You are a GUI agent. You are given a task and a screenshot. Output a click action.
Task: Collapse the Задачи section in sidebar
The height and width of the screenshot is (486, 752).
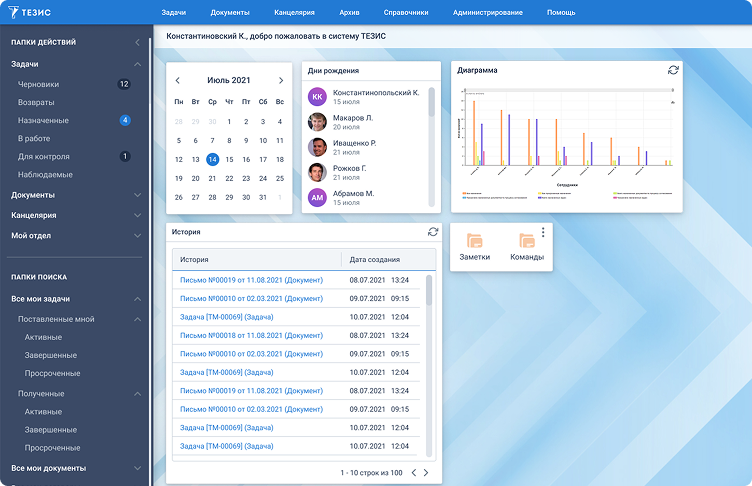(x=137, y=64)
